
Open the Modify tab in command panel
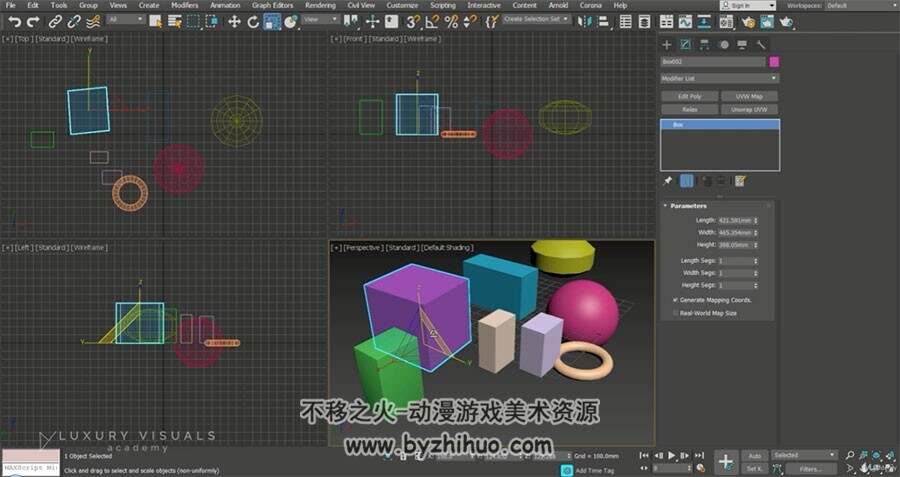tap(685, 45)
